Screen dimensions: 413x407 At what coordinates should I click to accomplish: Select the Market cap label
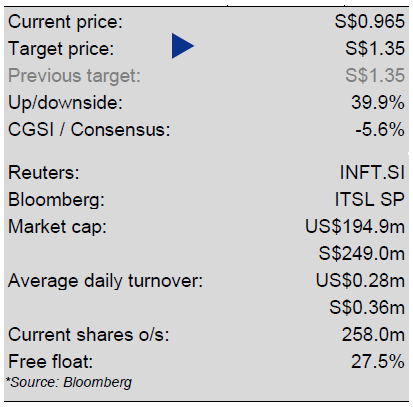click(57, 227)
